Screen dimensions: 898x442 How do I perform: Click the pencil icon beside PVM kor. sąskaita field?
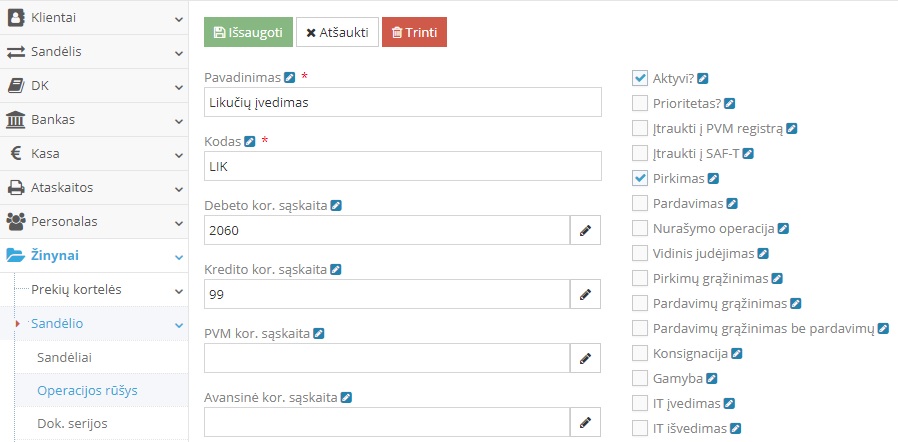pos(585,358)
